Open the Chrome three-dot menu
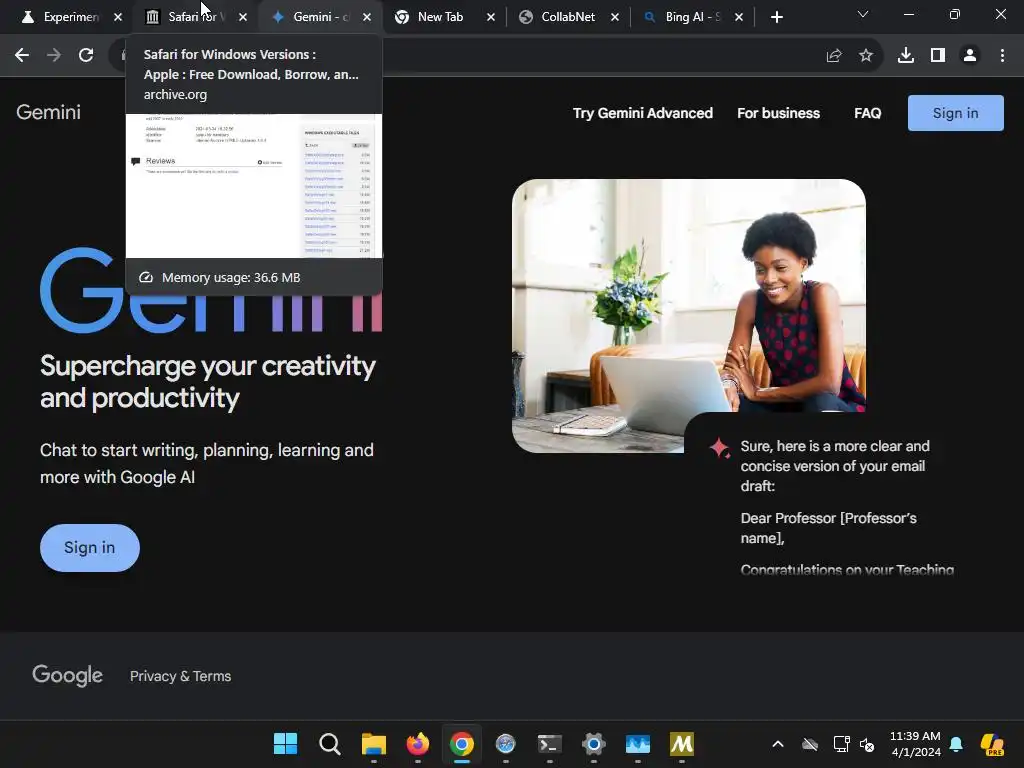Image resolution: width=1024 pixels, height=768 pixels. (1002, 56)
